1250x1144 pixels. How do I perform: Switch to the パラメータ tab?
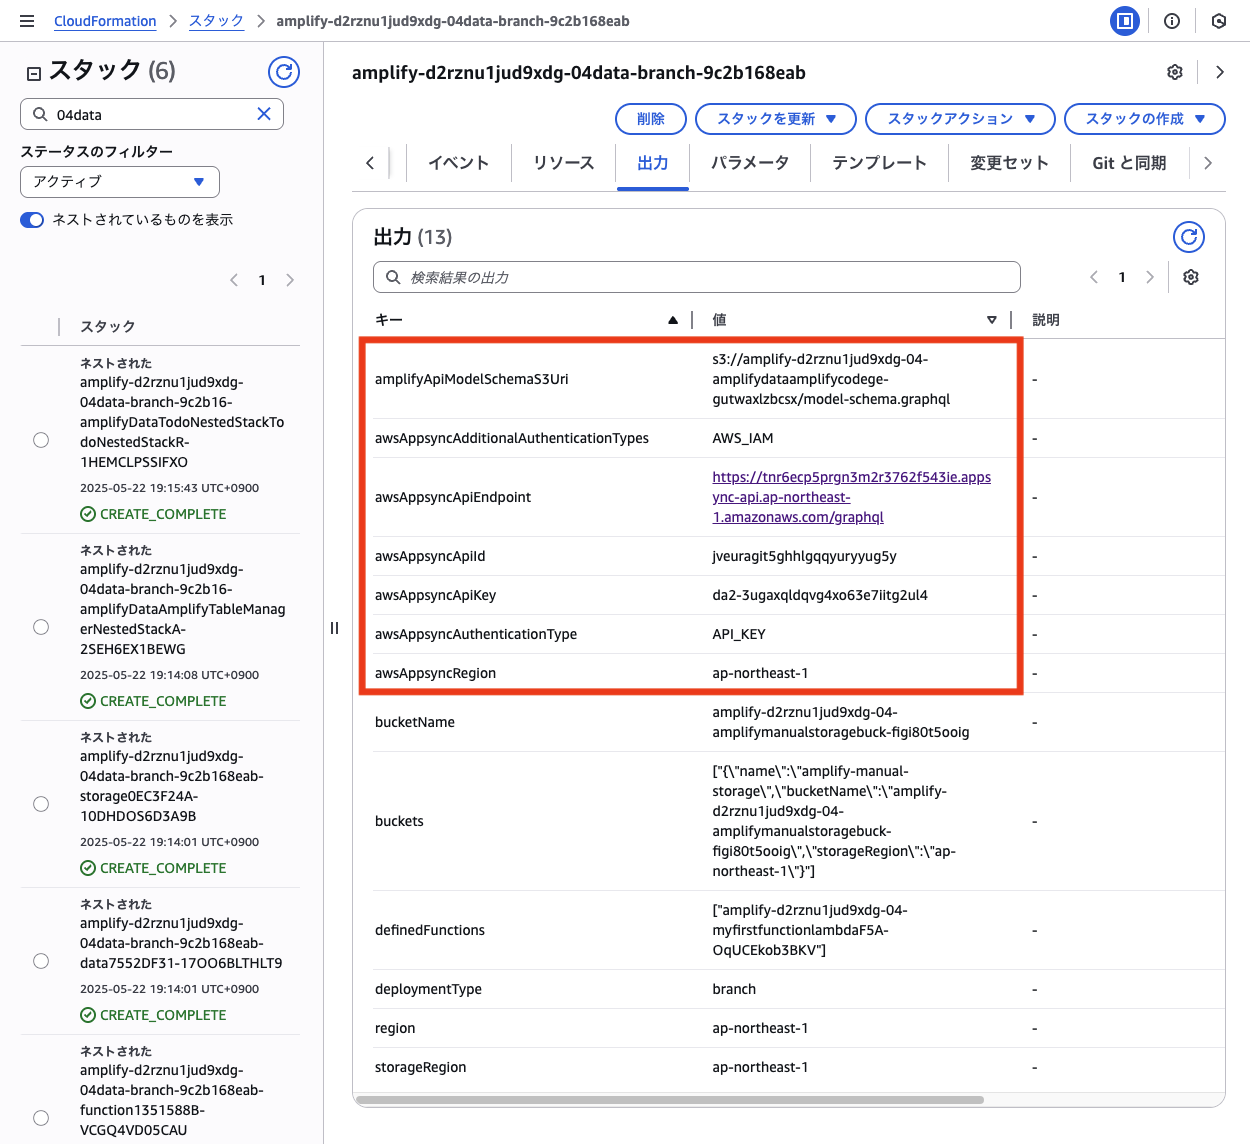(x=750, y=163)
